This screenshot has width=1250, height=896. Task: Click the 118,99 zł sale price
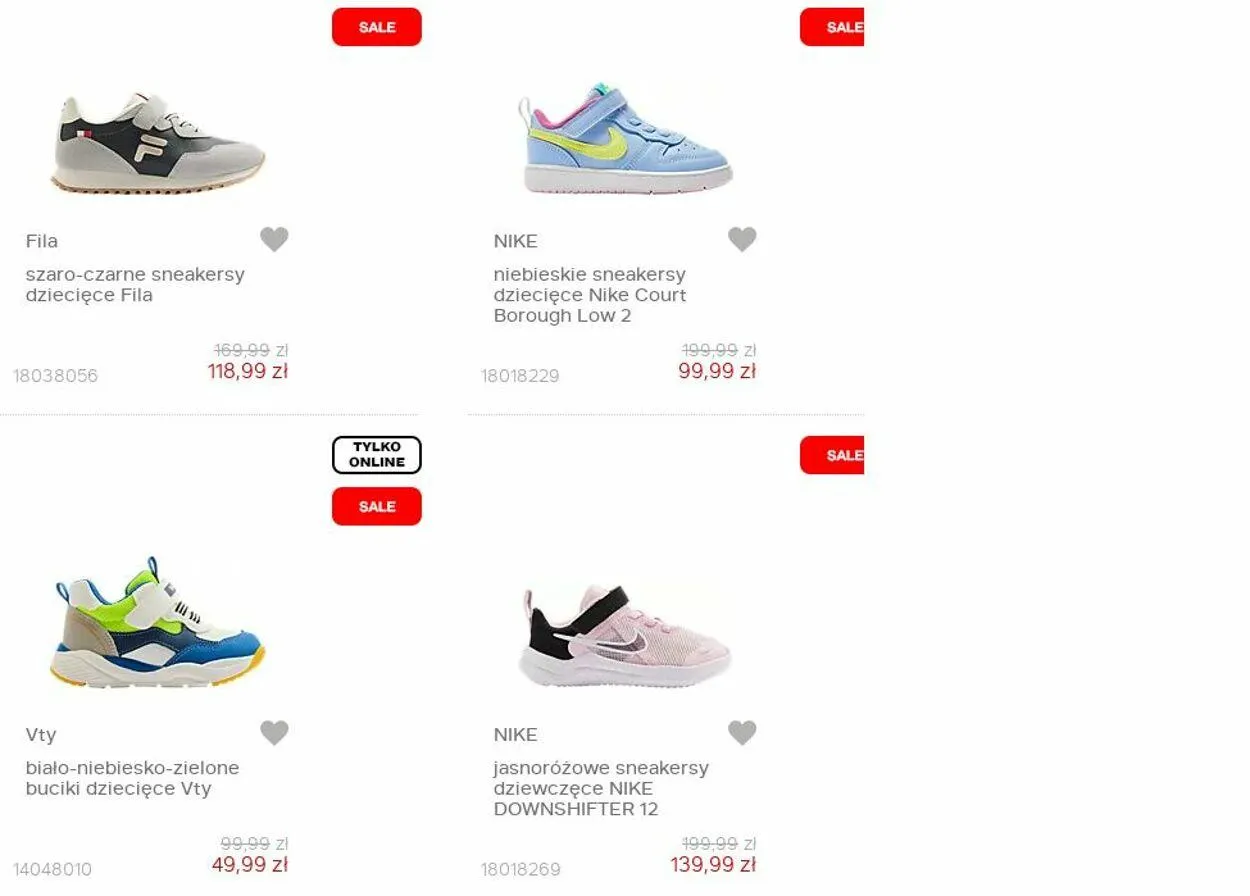pos(248,371)
